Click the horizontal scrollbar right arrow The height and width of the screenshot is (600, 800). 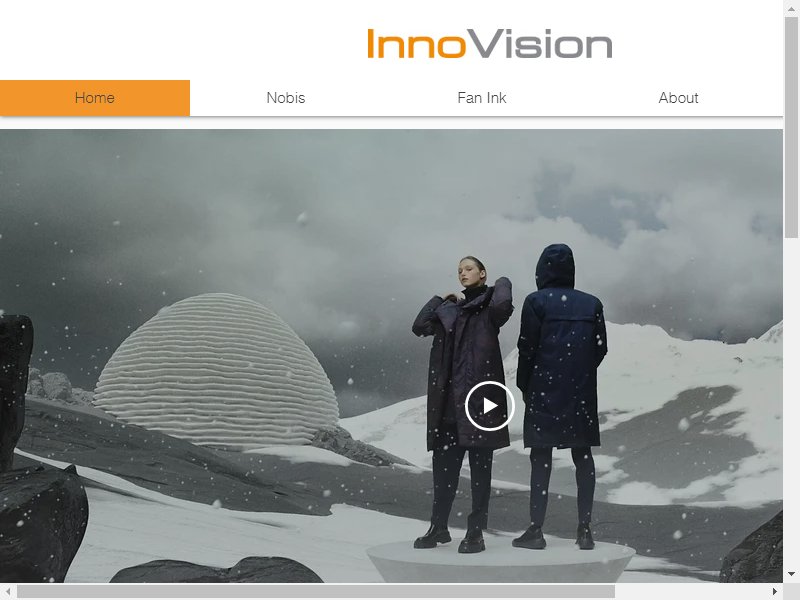point(774,591)
